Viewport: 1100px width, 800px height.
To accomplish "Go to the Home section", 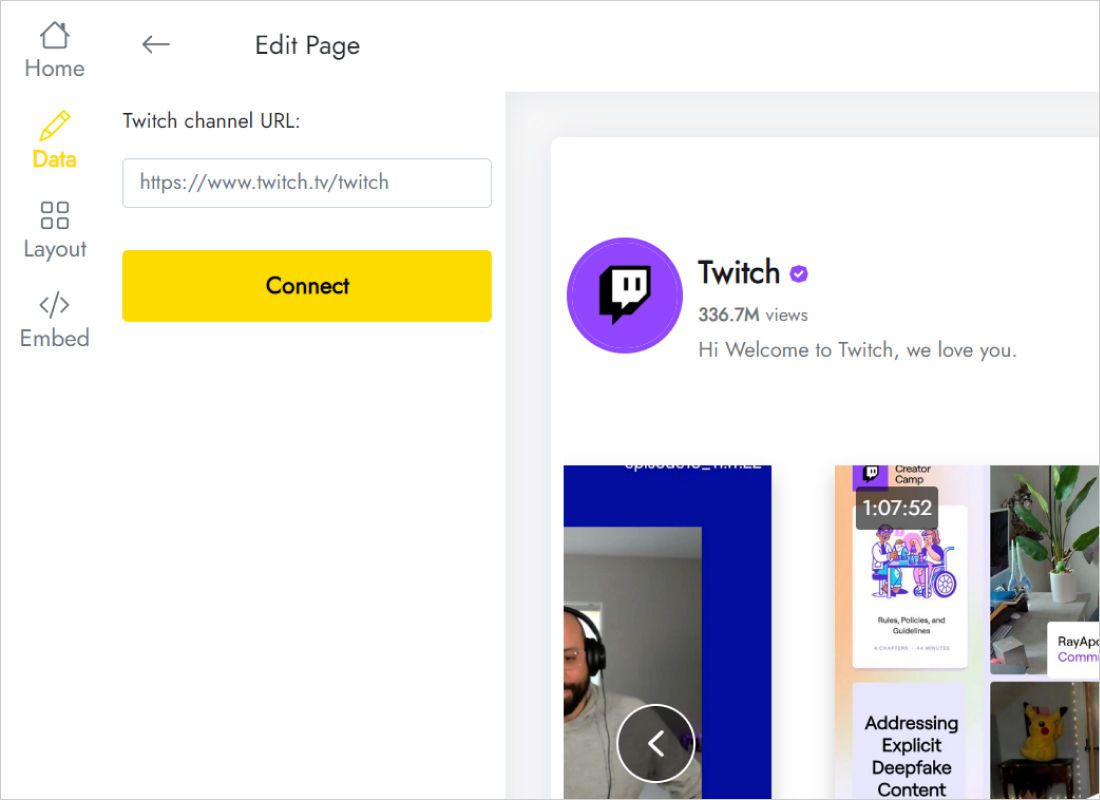I will [55, 50].
